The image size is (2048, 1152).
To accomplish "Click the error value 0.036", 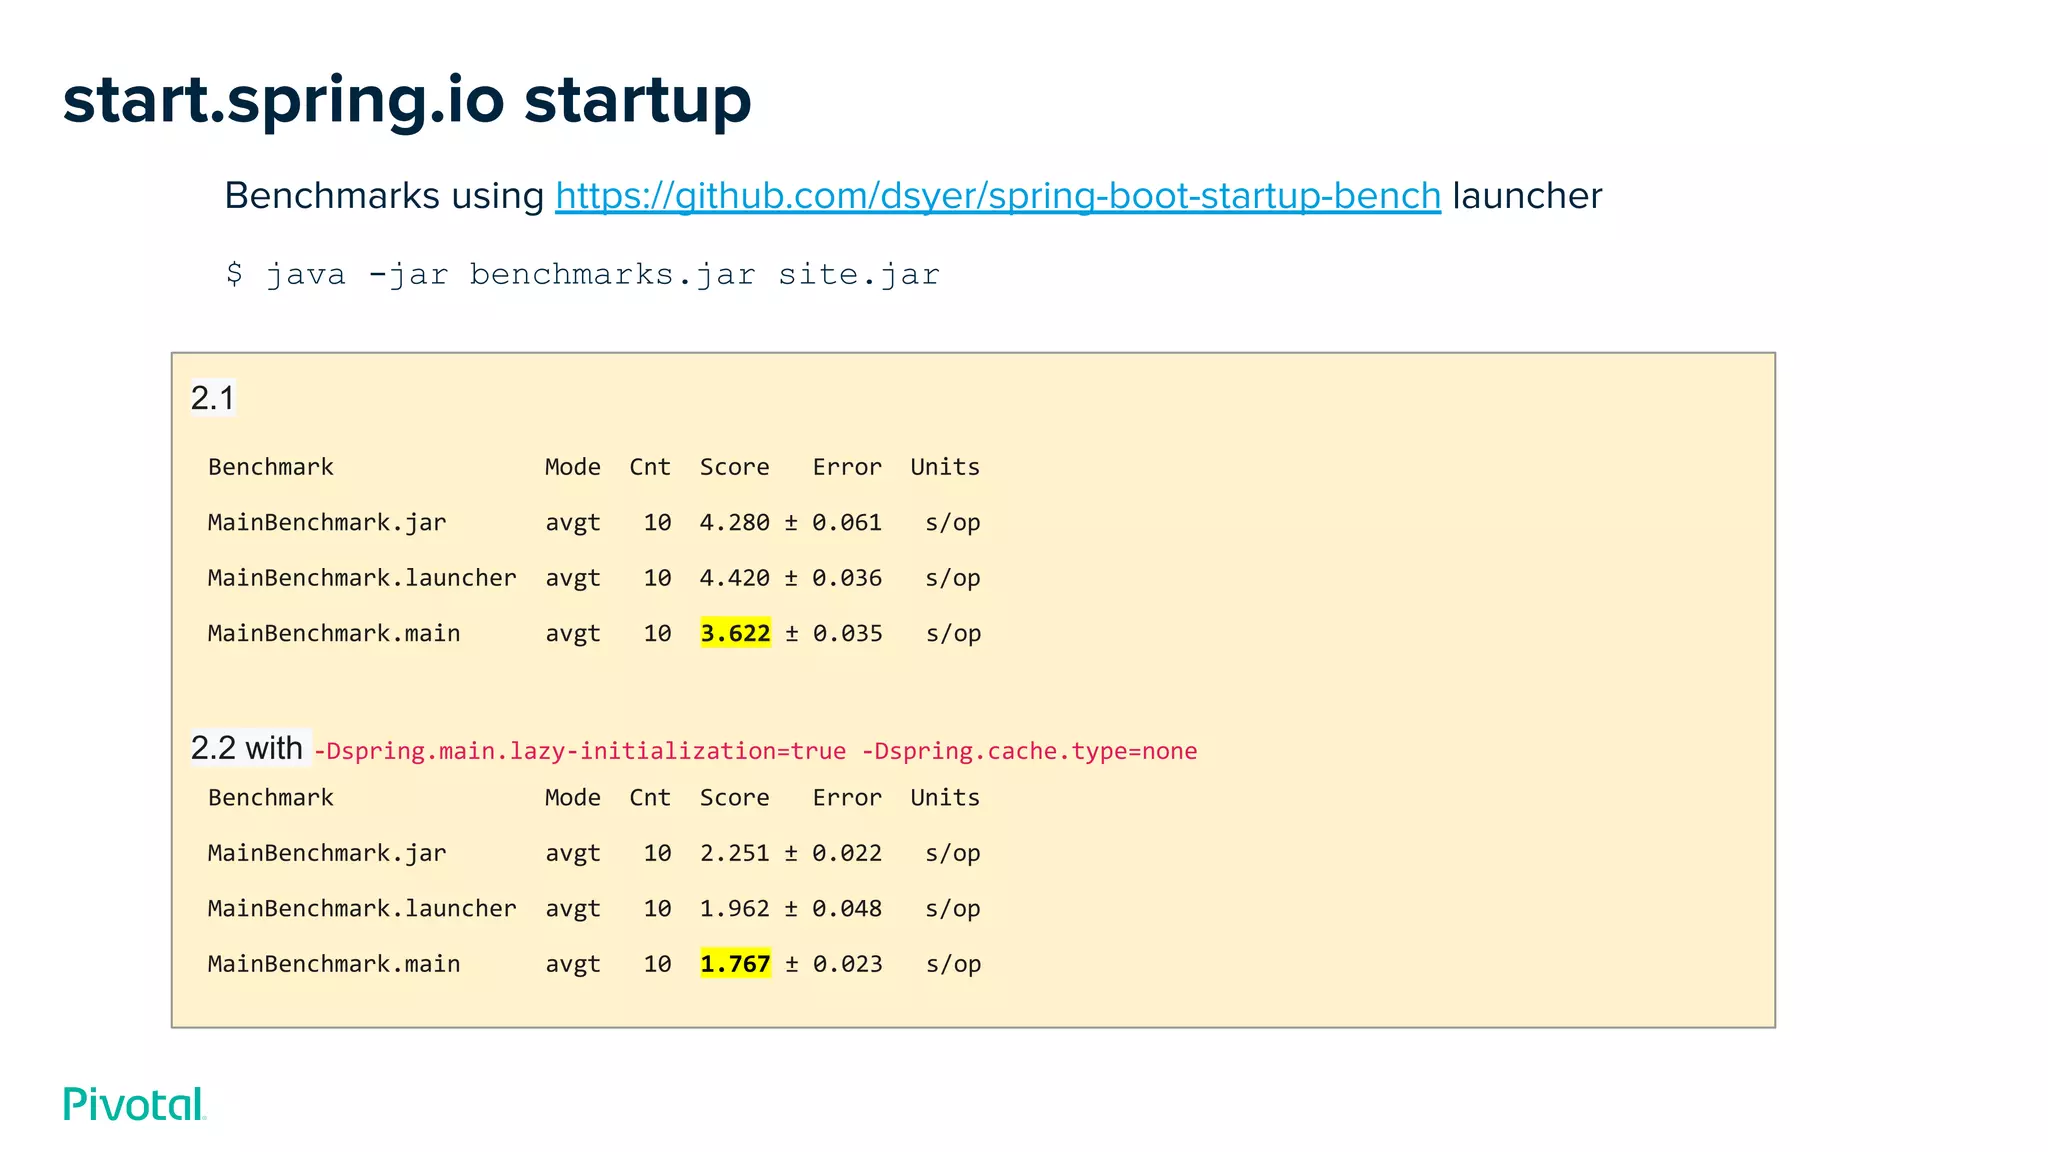I will (847, 578).
